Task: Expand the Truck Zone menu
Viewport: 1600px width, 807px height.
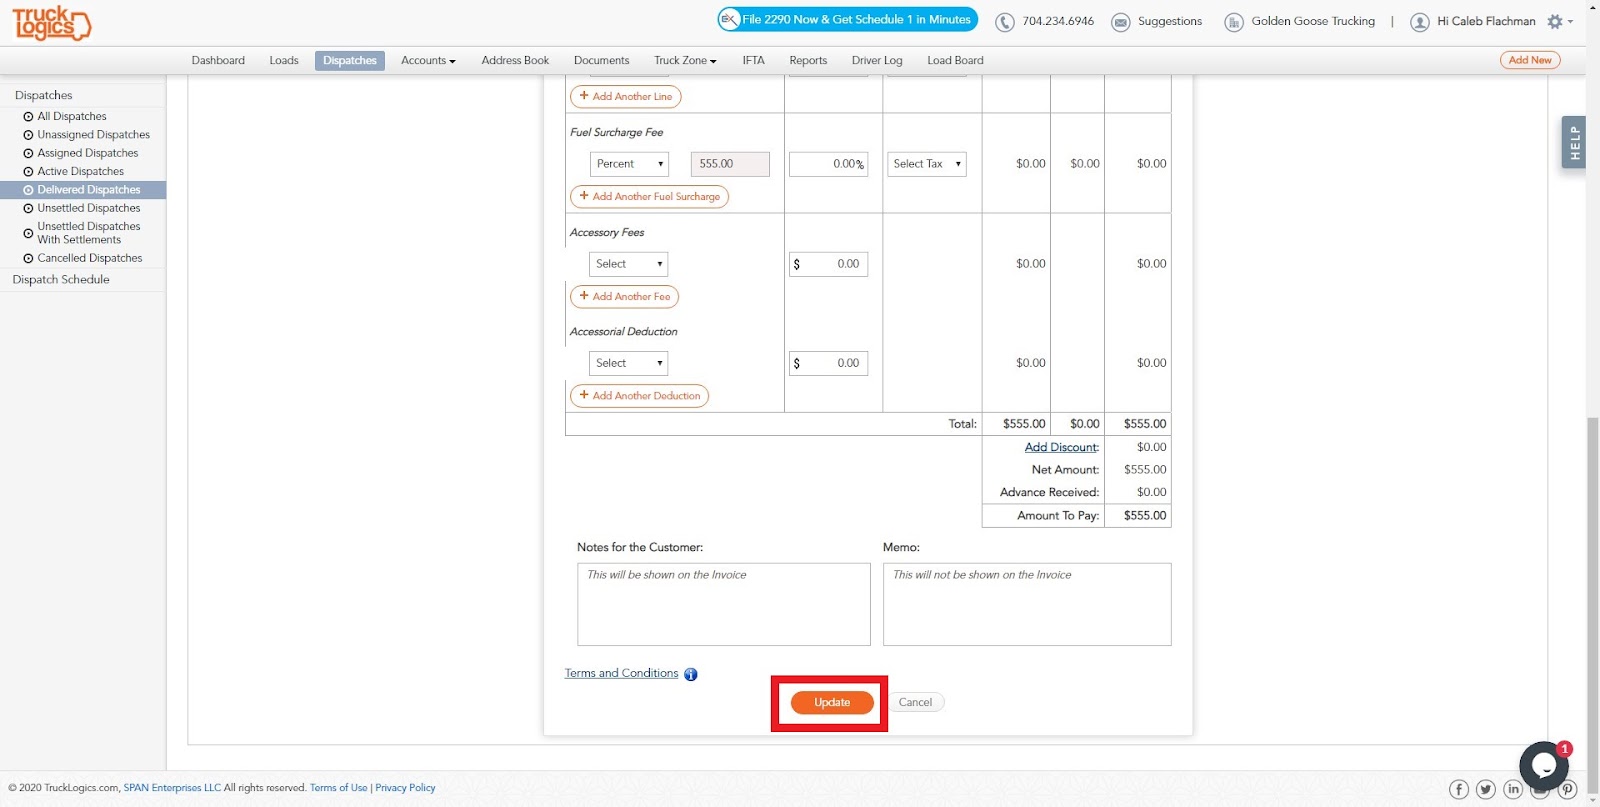Action: [x=685, y=60]
